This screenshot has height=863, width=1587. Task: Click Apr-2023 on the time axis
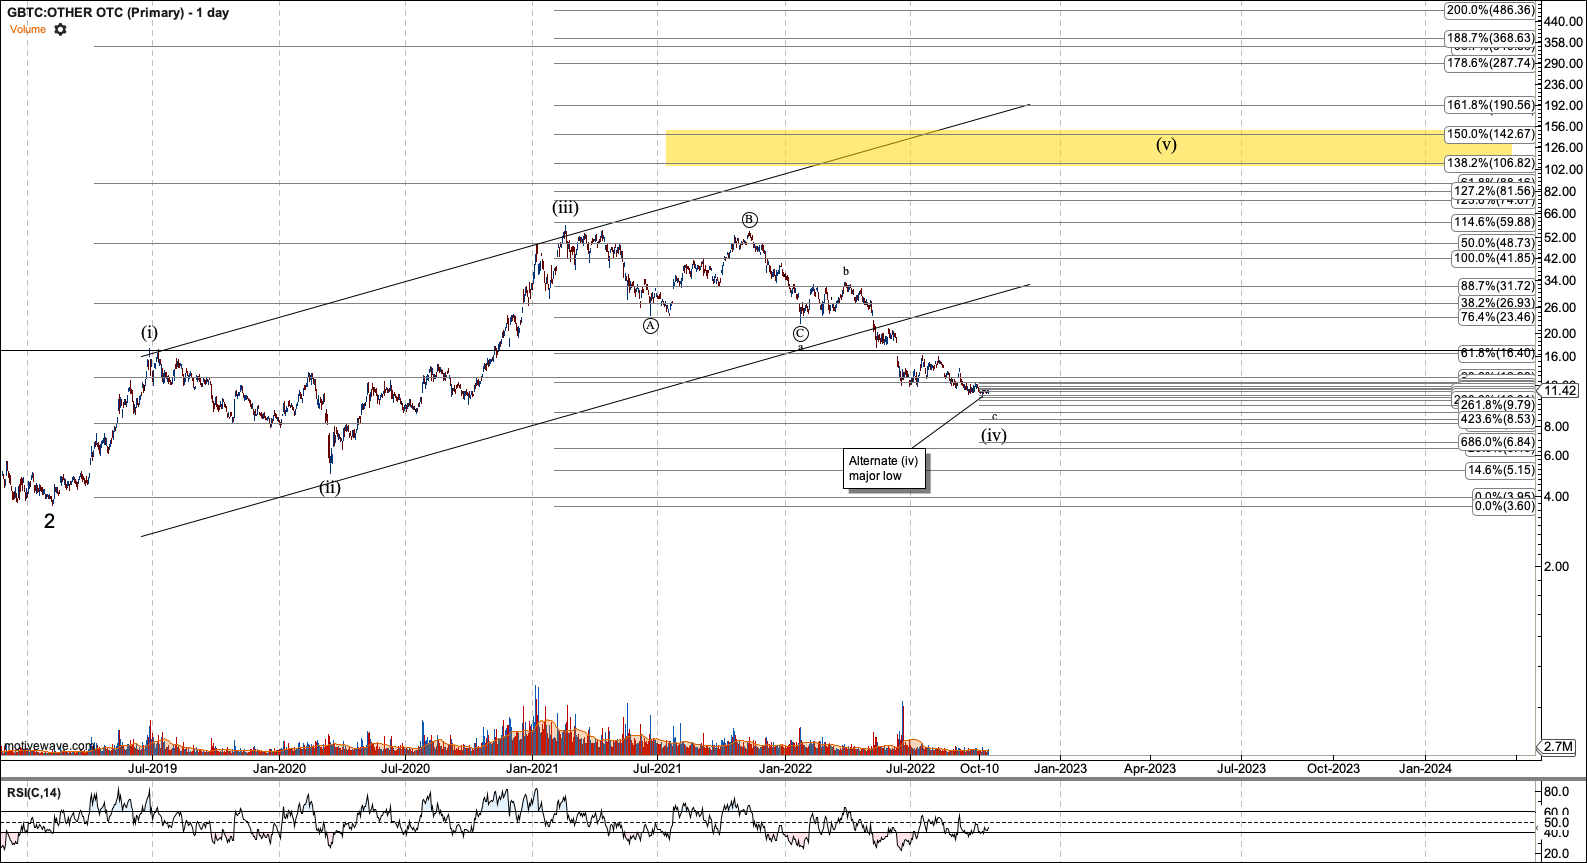1150,769
